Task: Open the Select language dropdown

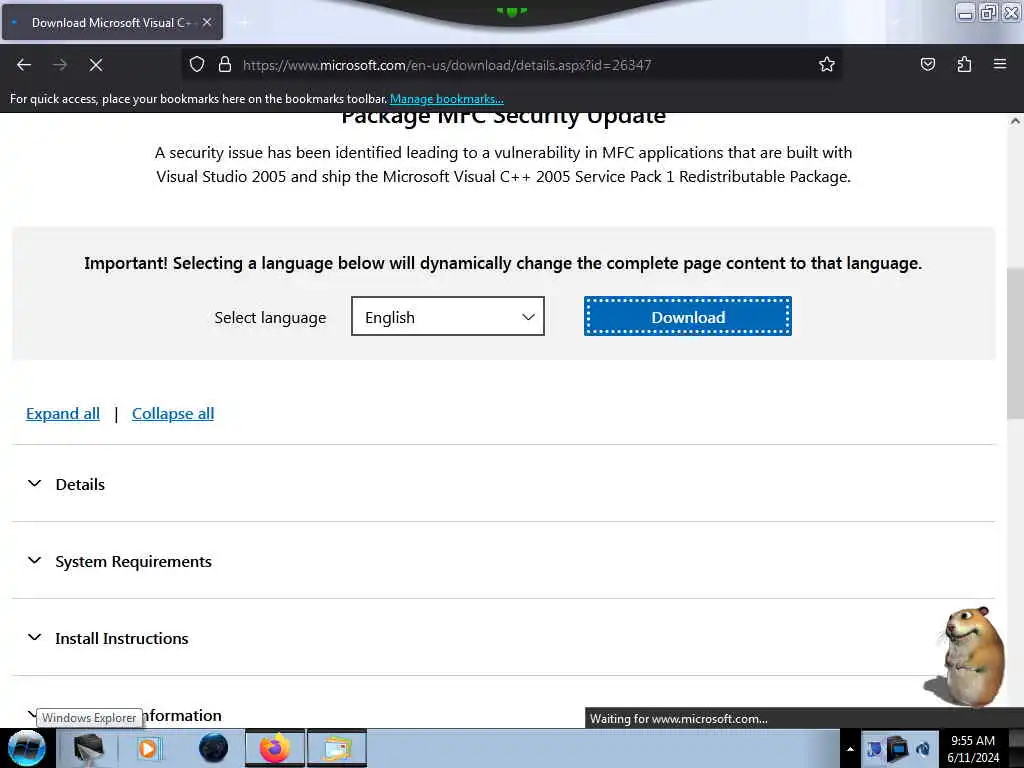Action: pos(447,317)
